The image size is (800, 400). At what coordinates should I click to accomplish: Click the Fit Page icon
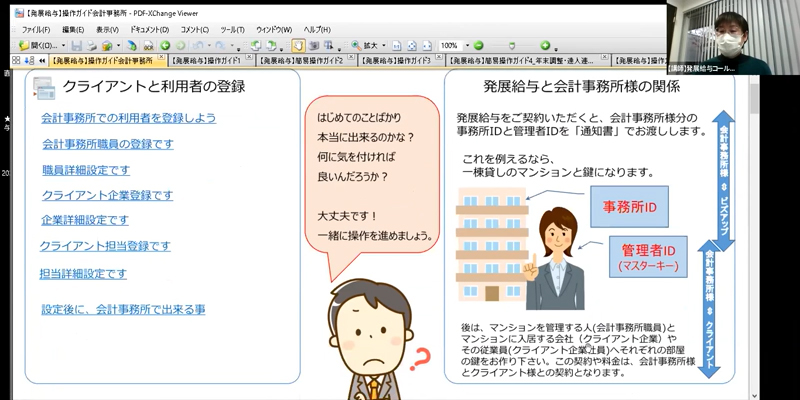[x=412, y=46]
